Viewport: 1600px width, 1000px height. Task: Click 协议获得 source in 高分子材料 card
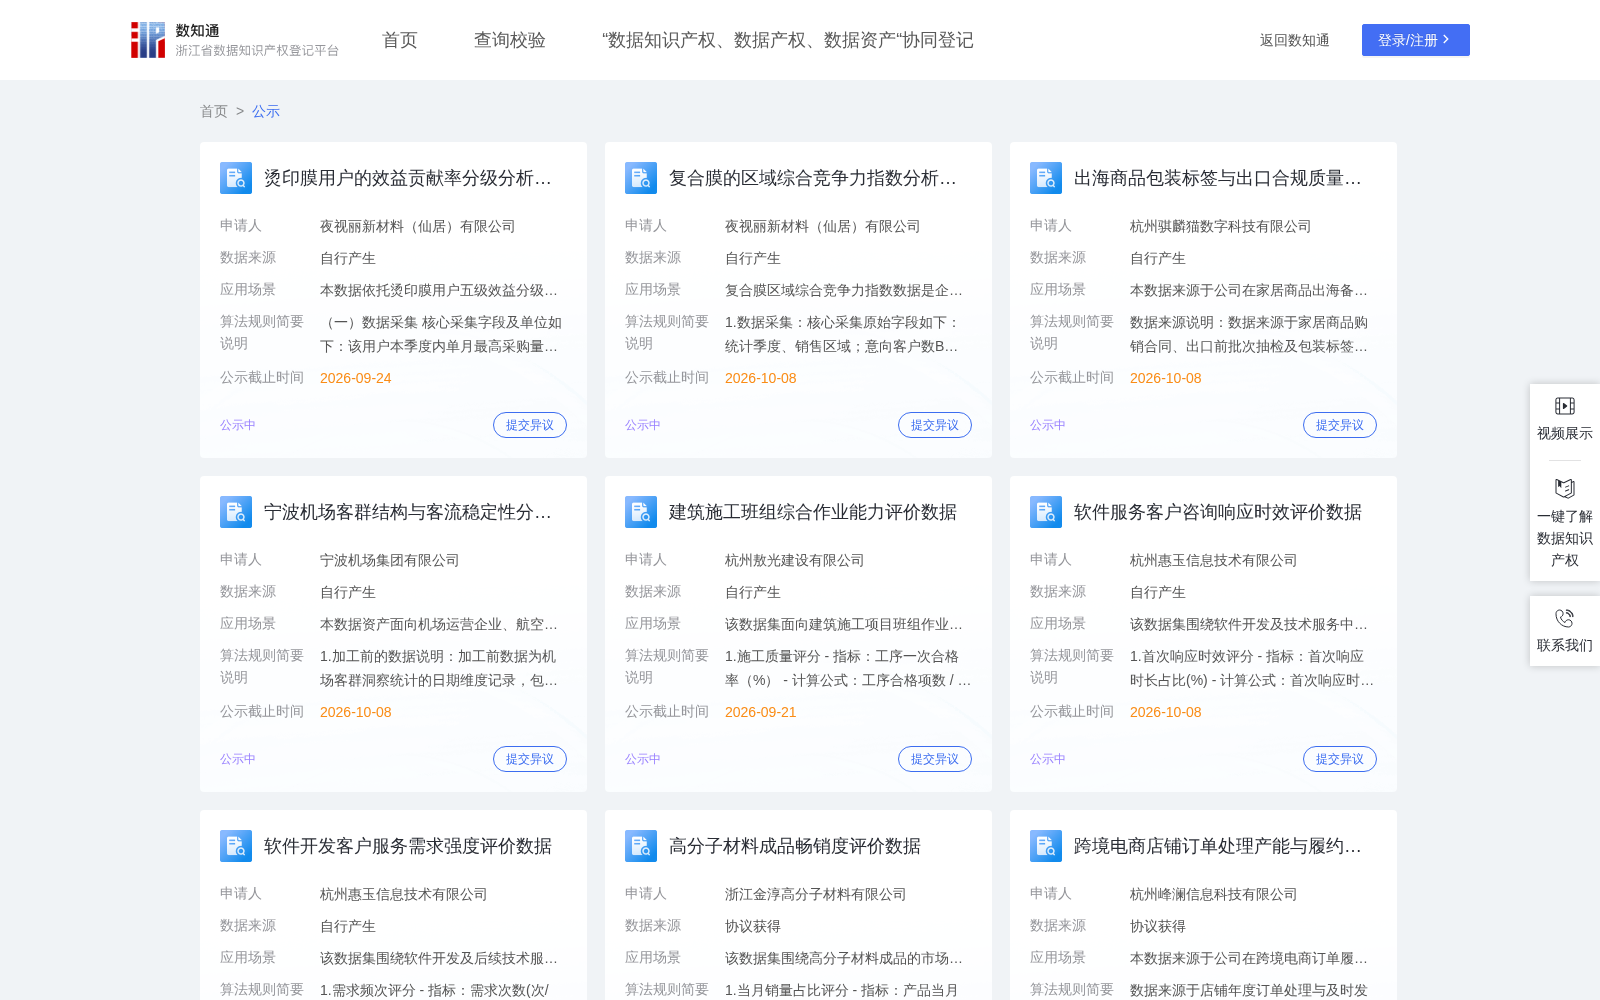(753, 926)
